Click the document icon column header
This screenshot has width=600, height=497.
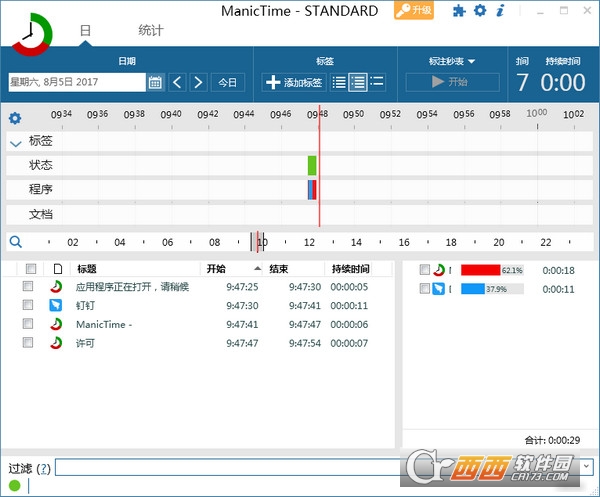pos(58,269)
